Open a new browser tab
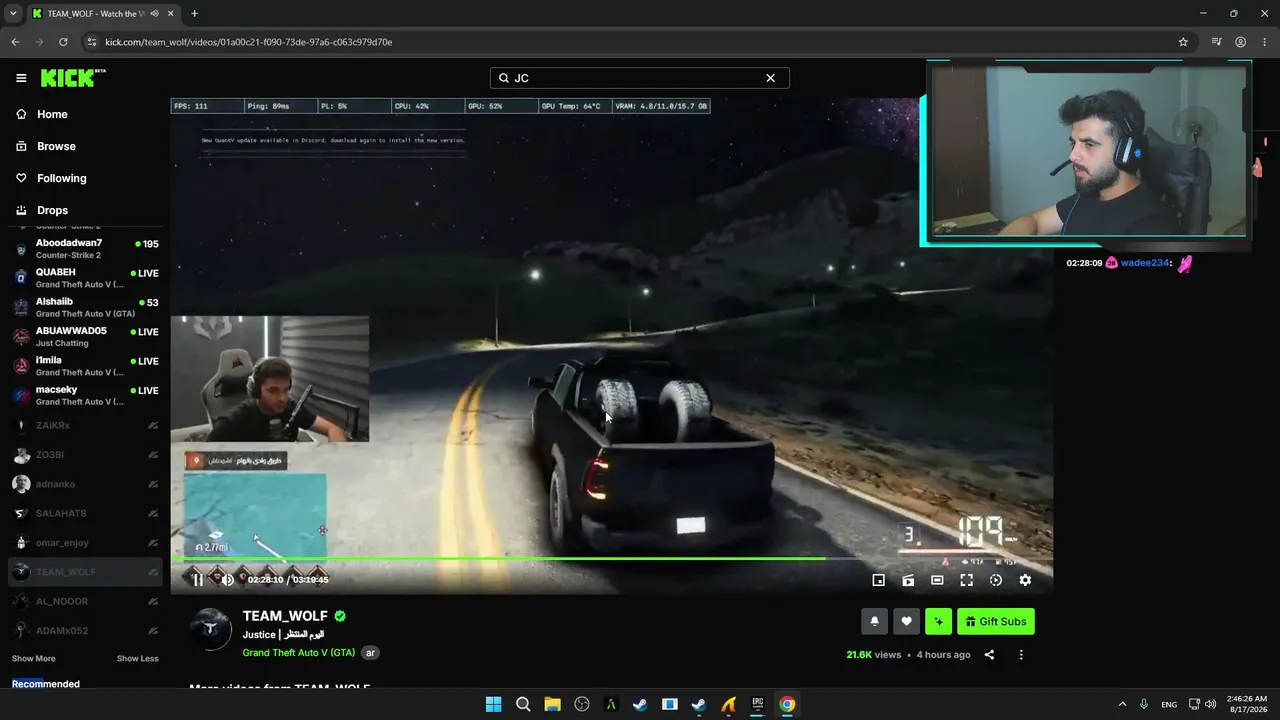The width and height of the screenshot is (1280, 720). (x=194, y=14)
